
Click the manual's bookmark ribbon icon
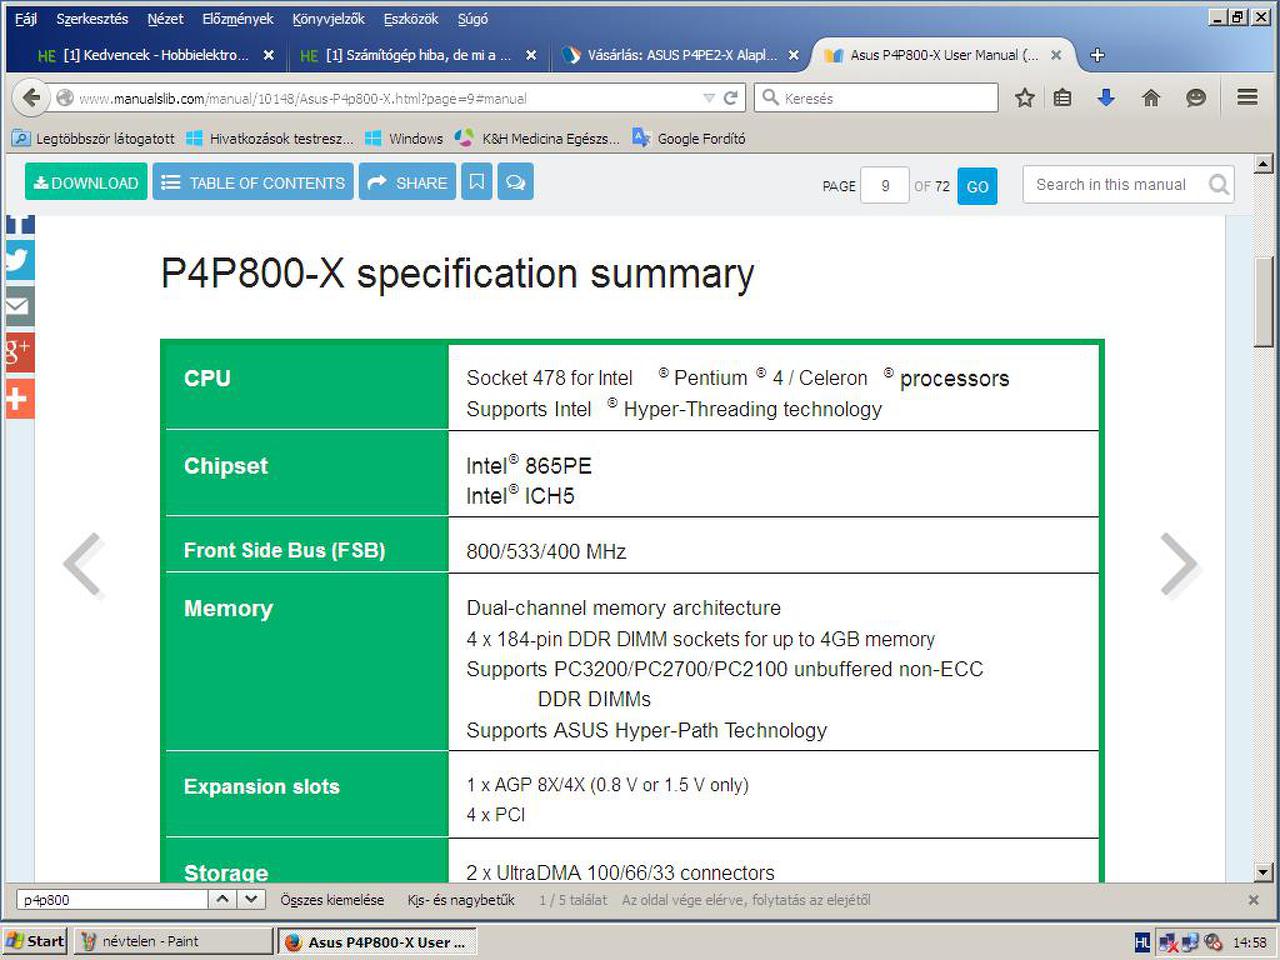pyautogui.click(x=477, y=182)
